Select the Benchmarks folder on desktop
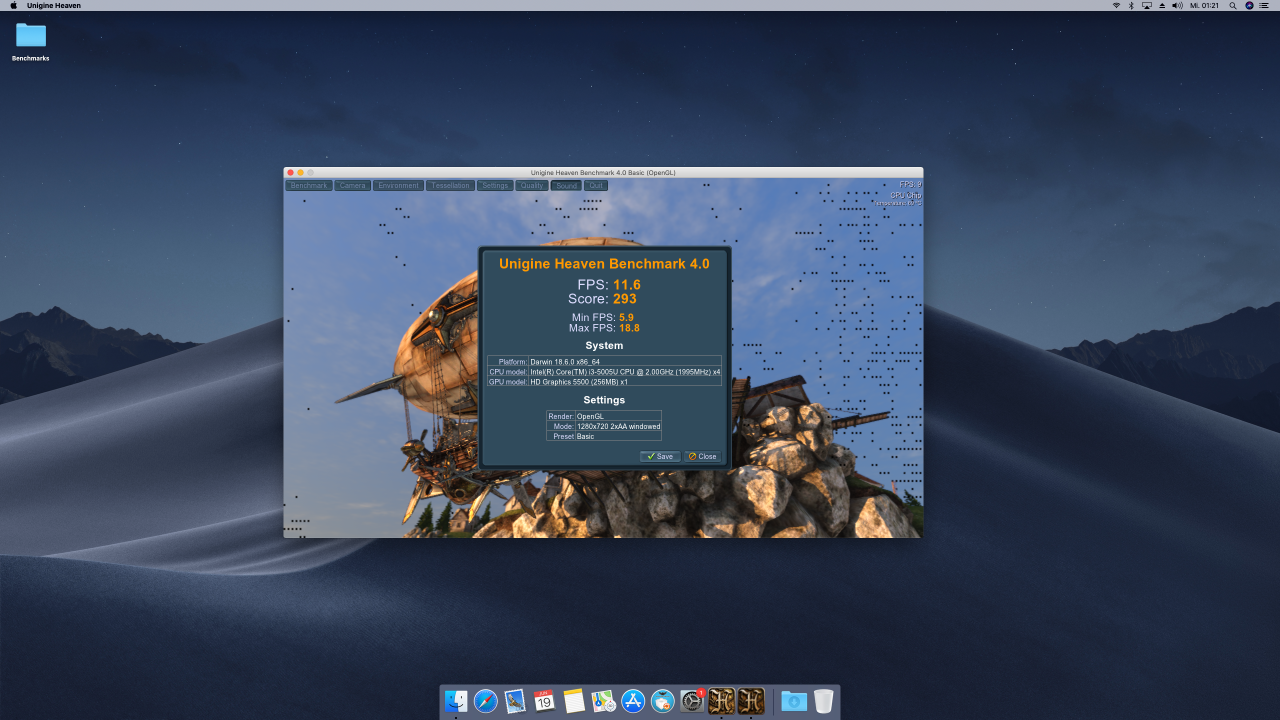 31,42
